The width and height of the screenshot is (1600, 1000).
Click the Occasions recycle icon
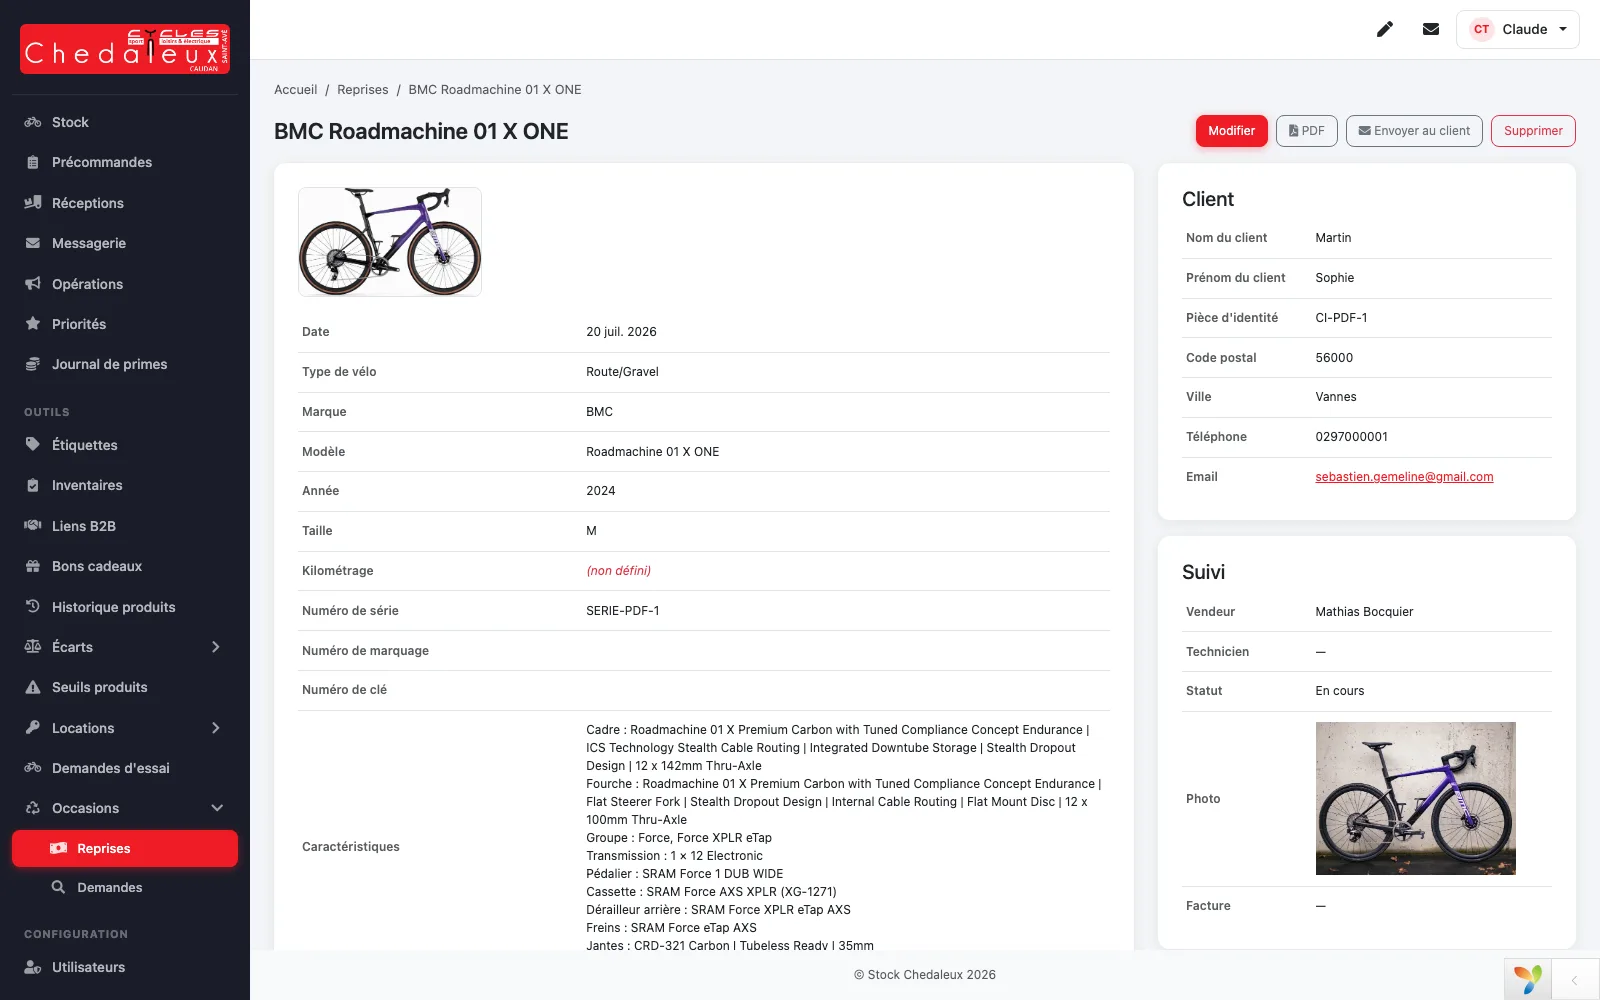click(33, 808)
